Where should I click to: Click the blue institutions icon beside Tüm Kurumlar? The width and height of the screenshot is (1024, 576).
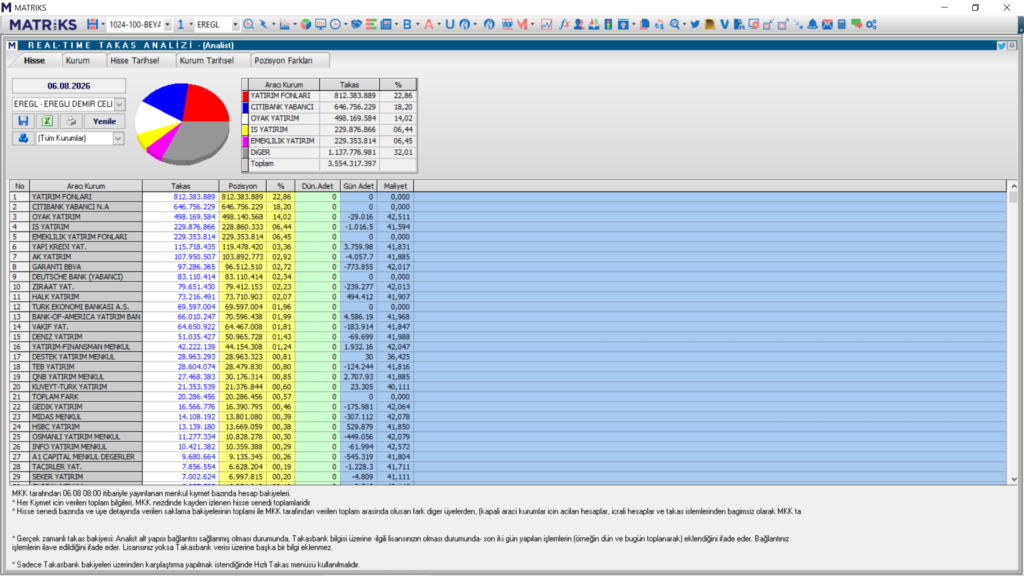[24, 138]
